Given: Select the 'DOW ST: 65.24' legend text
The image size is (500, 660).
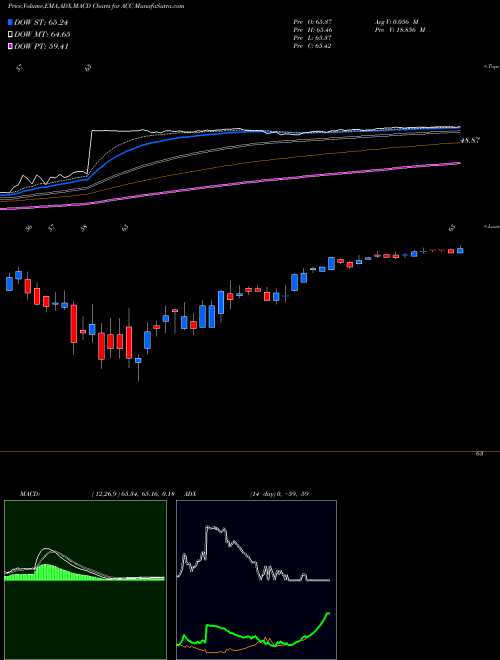Looking at the screenshot, I should [41, 22].
